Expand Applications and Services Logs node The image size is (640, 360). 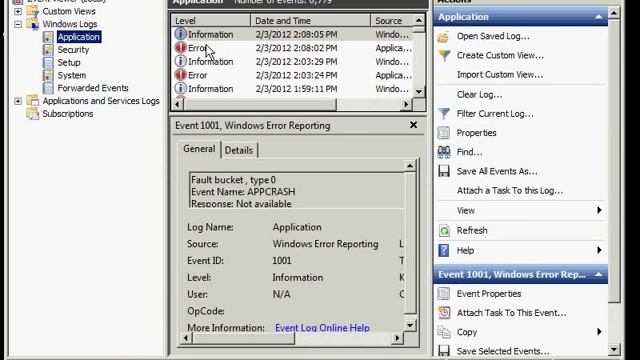coord(18,101)
